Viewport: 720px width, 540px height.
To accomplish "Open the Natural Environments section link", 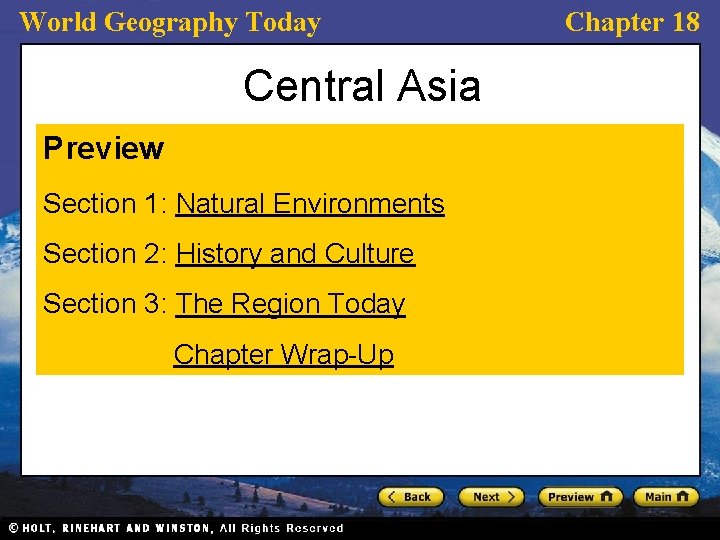I will (310, 203).
